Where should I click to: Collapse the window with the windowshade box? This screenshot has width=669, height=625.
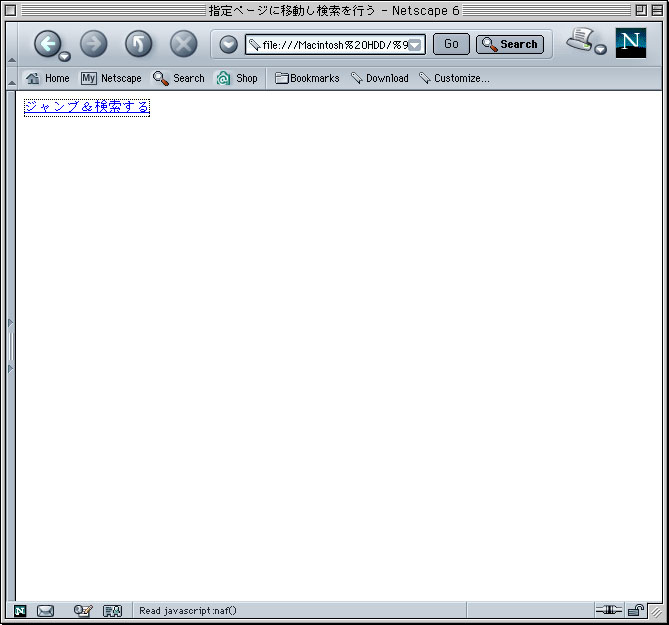pos(657,10)
